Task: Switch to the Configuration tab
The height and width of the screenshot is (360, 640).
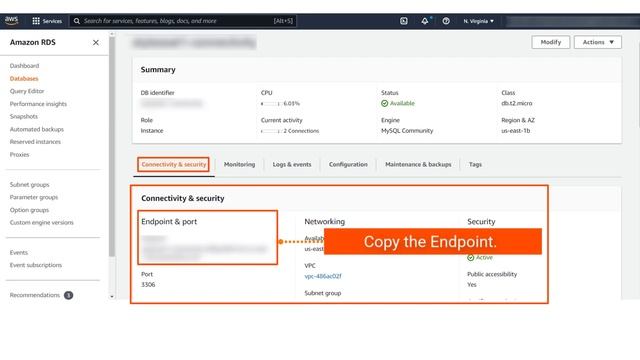Action: [x=348, y=164]
